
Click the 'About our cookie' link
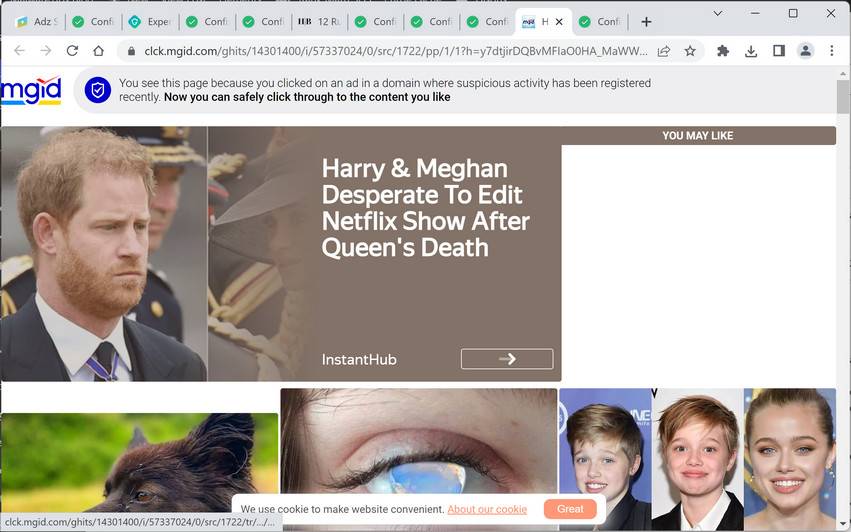487,509
